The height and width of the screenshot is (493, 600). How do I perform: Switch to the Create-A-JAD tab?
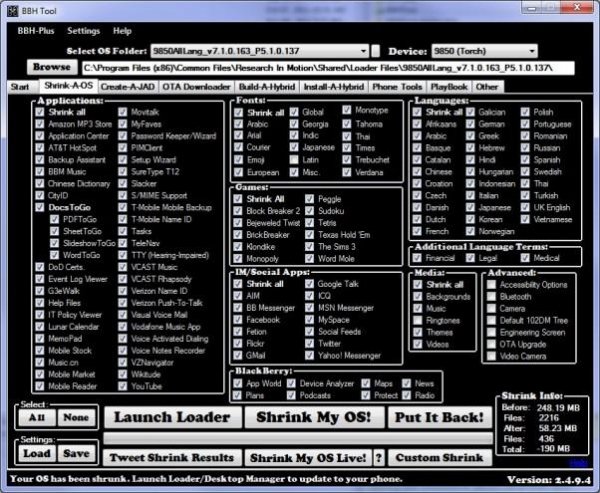click(127, 87)
